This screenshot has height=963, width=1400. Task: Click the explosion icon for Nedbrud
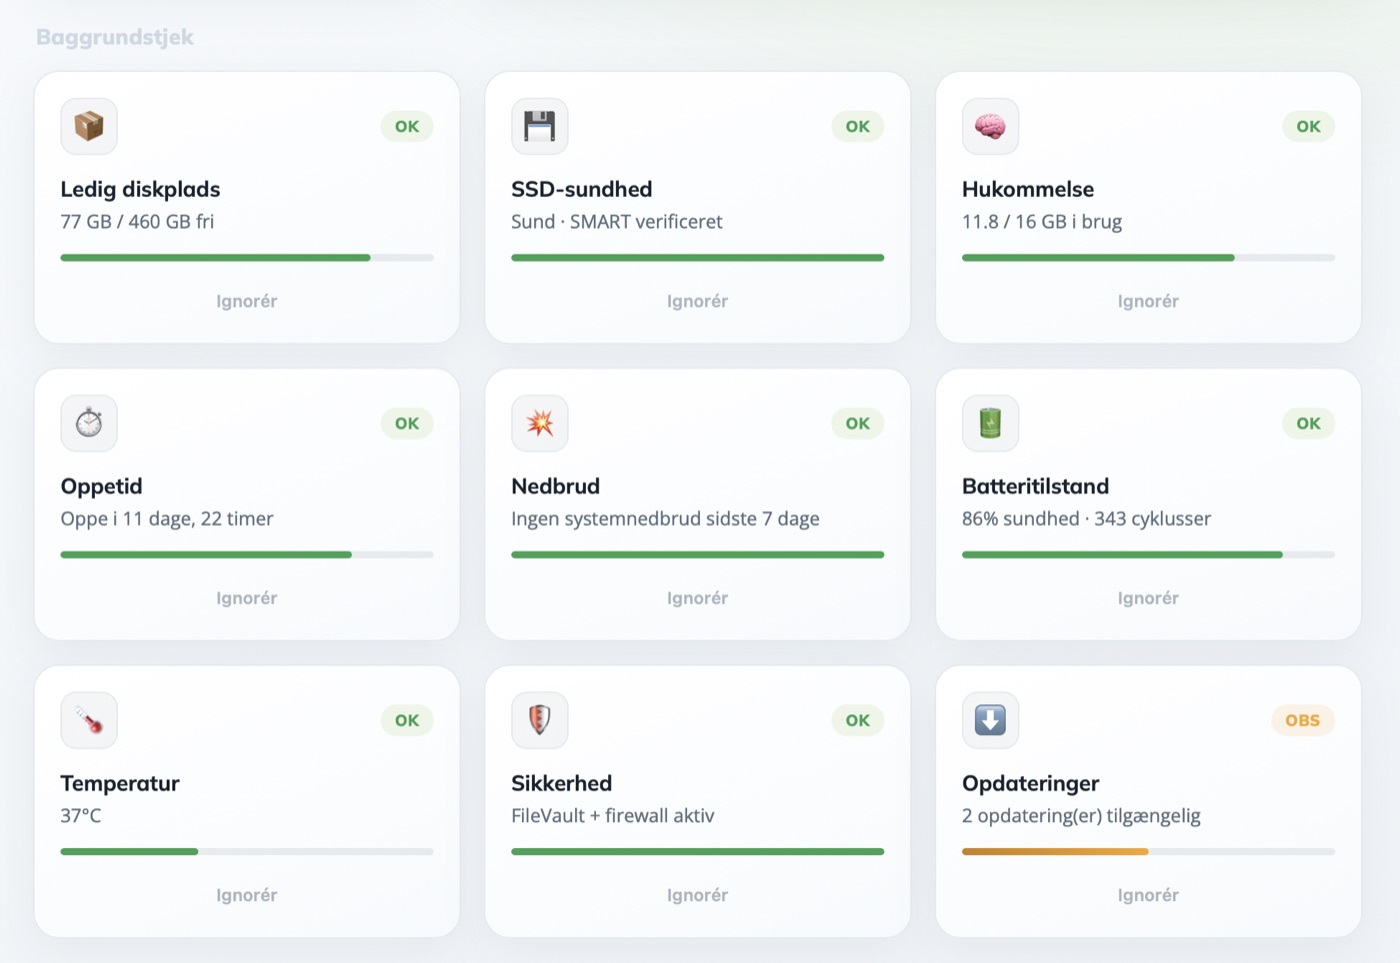pyautogui.click(x=540, y=423)
